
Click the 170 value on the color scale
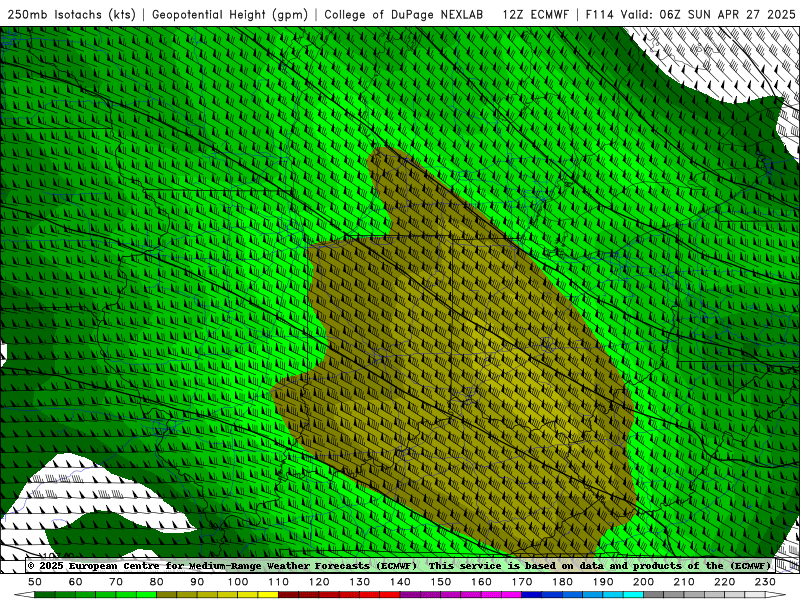(521, 582)
